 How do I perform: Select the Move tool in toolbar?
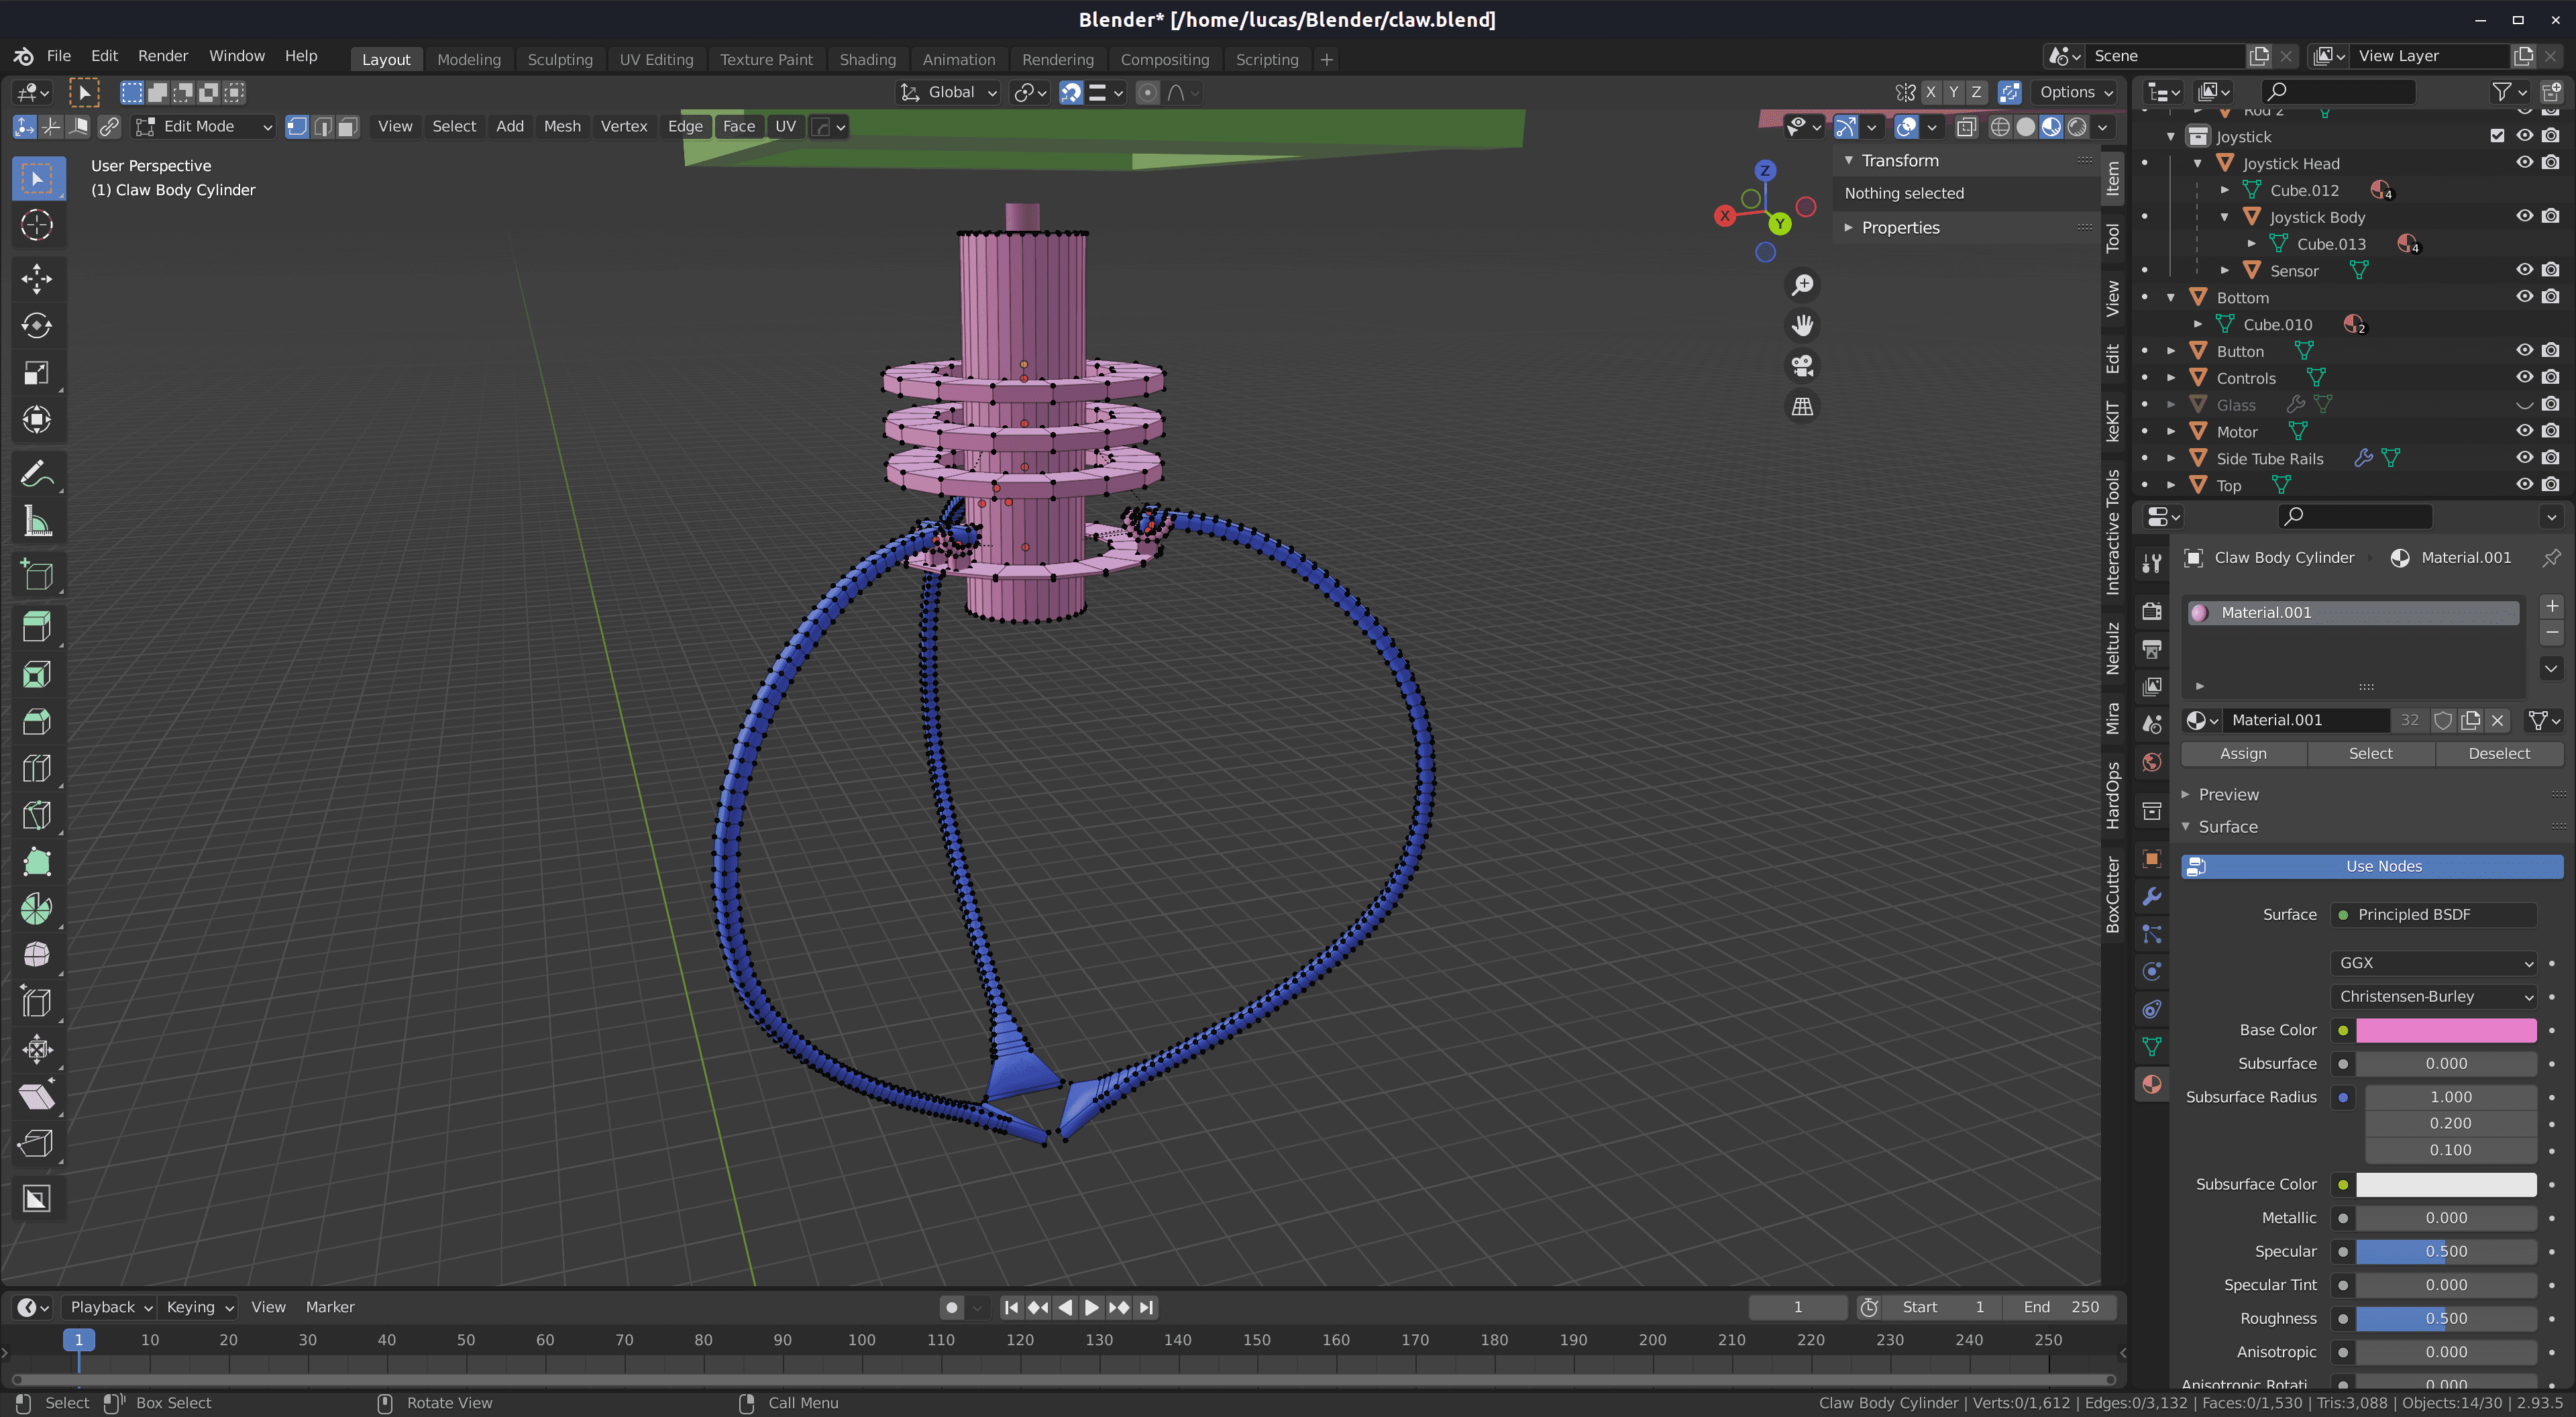click(x=37, y=278)
